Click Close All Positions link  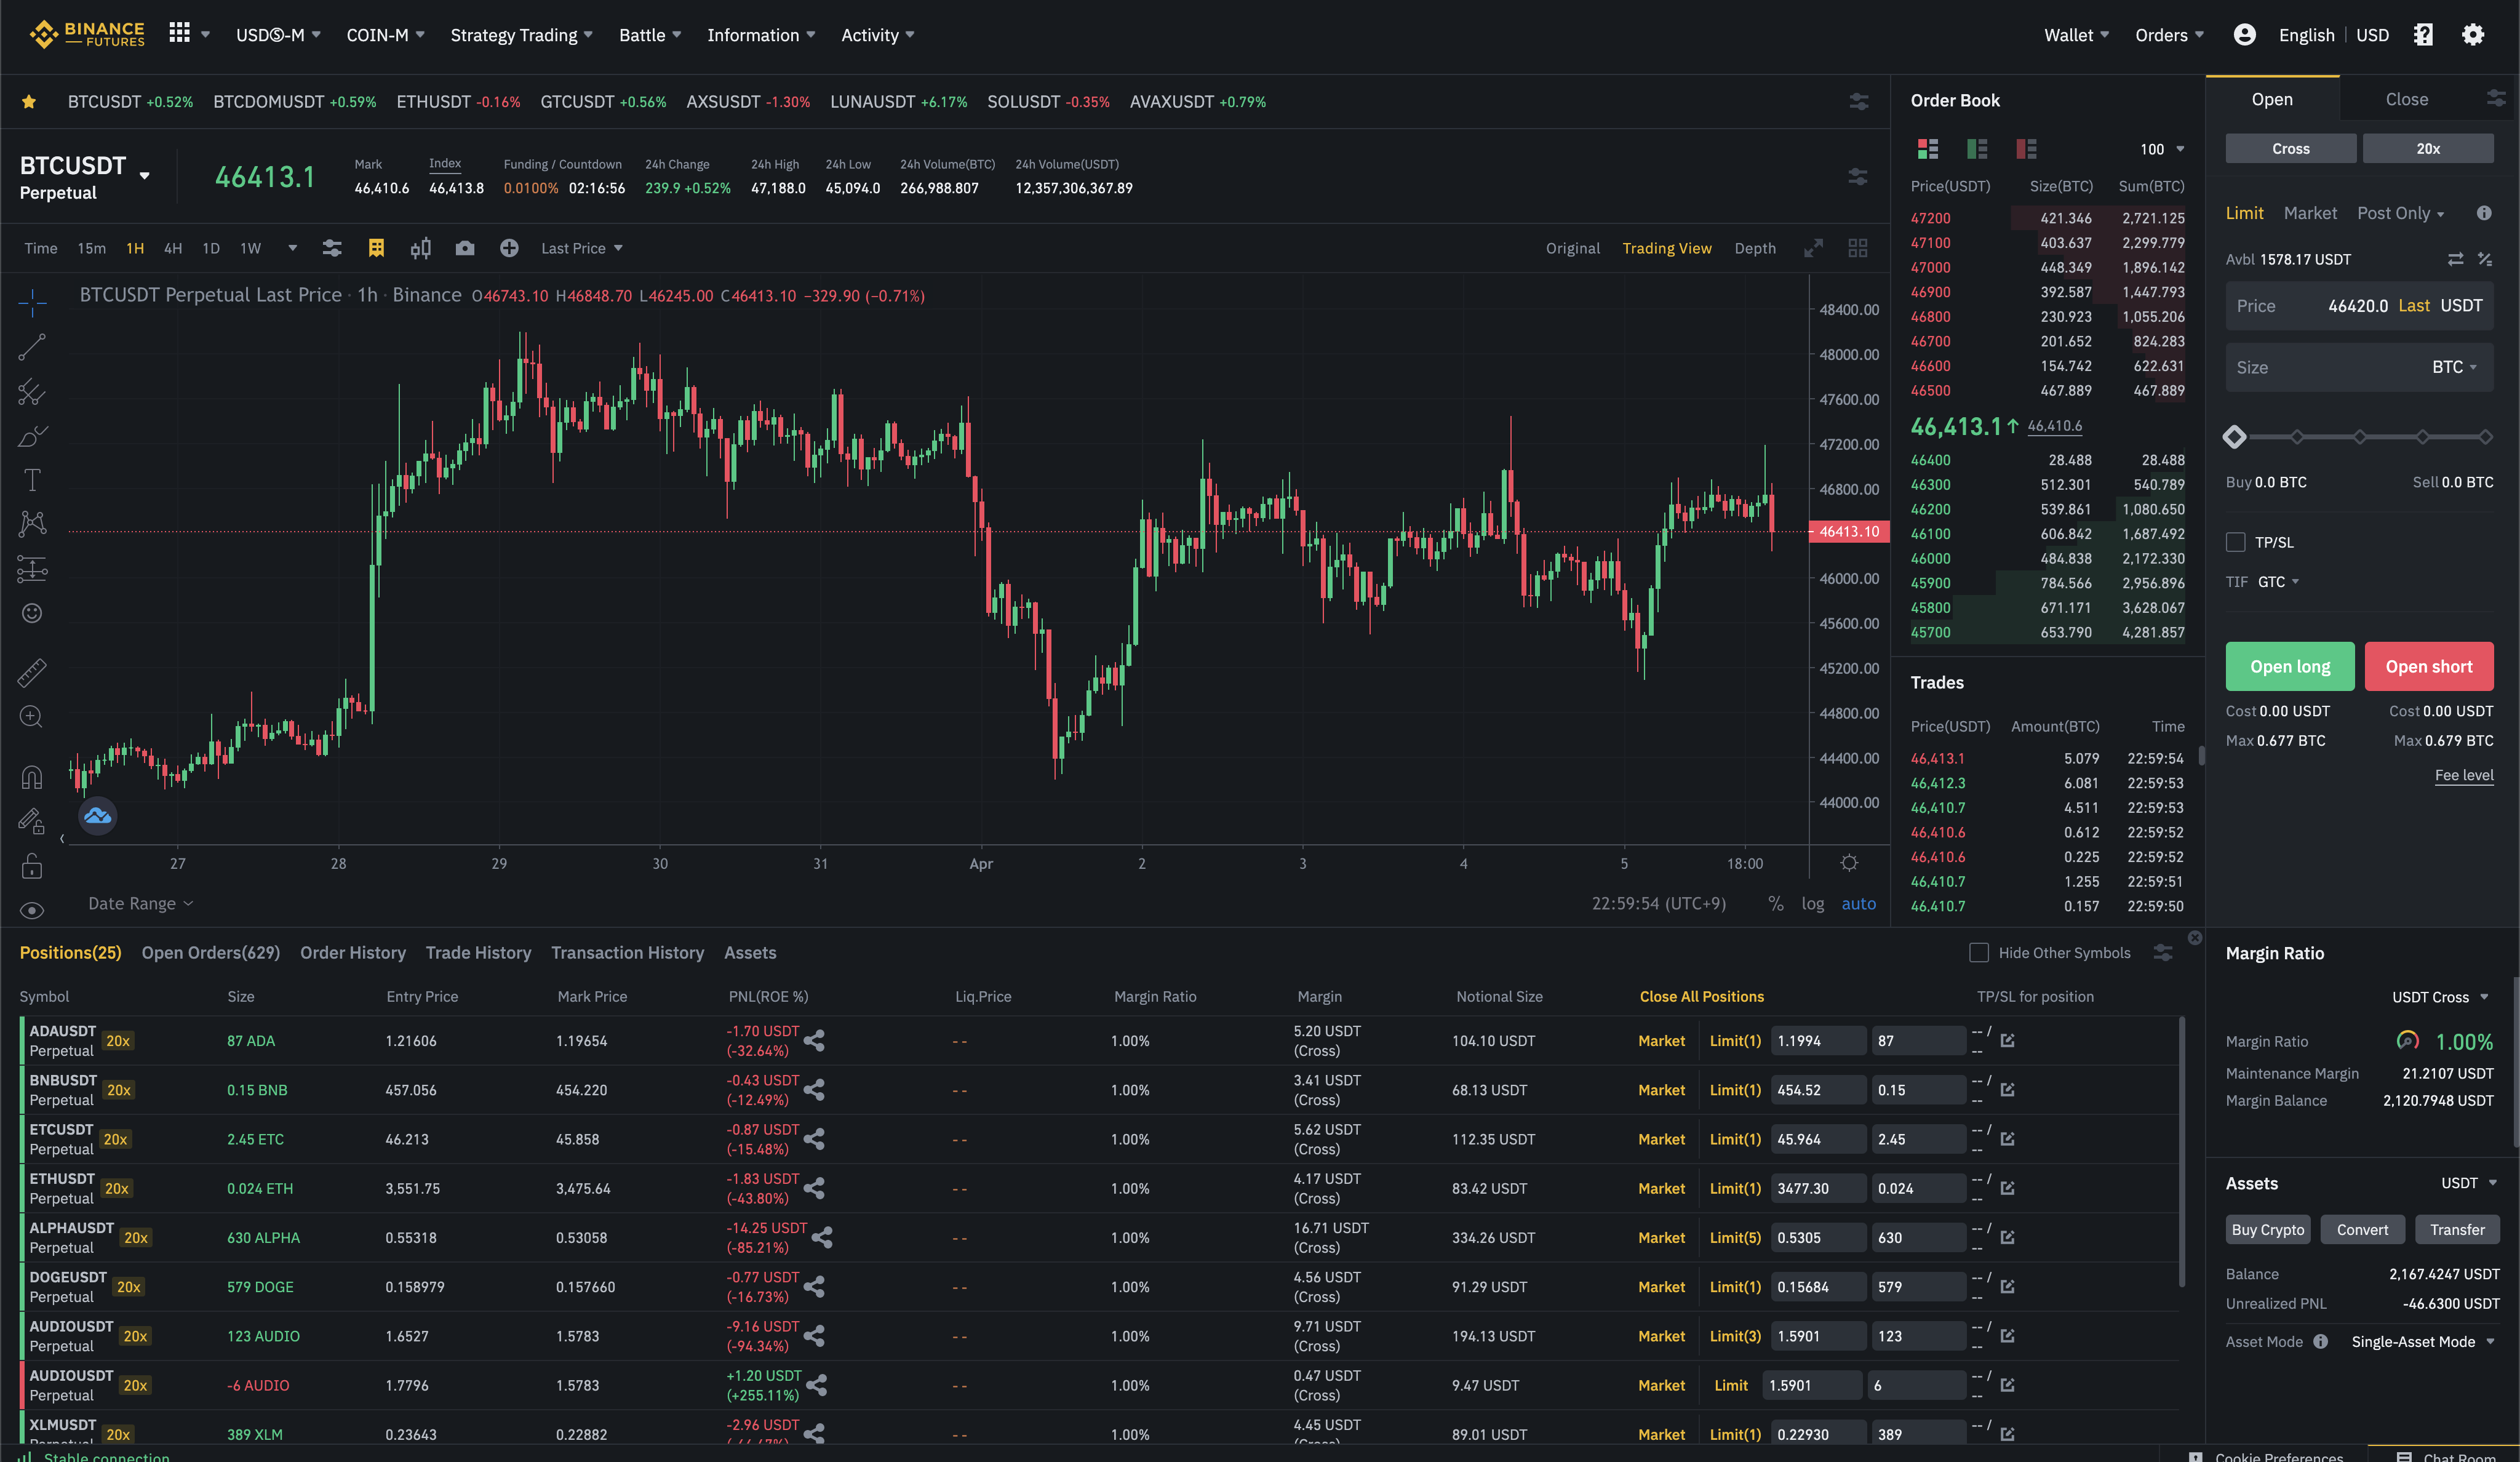[x=1701, y=997]
